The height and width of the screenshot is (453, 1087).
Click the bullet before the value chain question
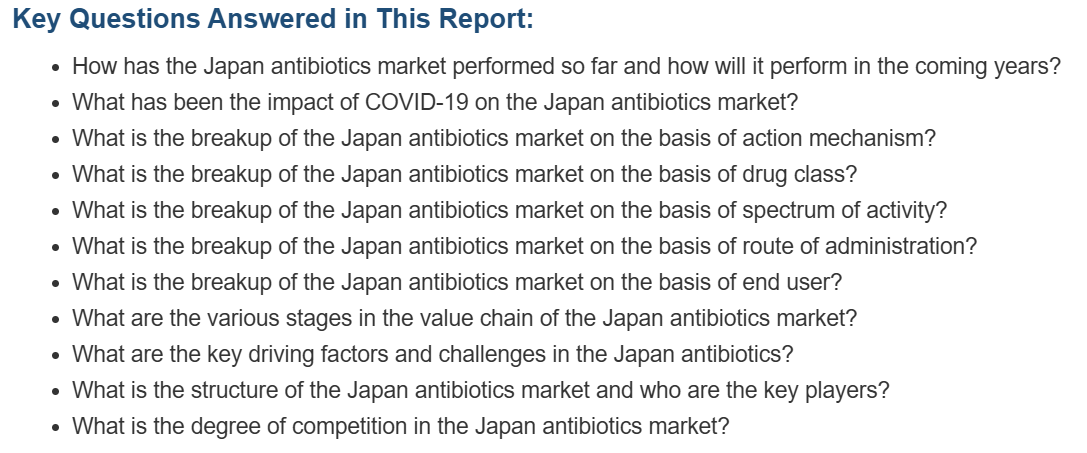(56, 320)
